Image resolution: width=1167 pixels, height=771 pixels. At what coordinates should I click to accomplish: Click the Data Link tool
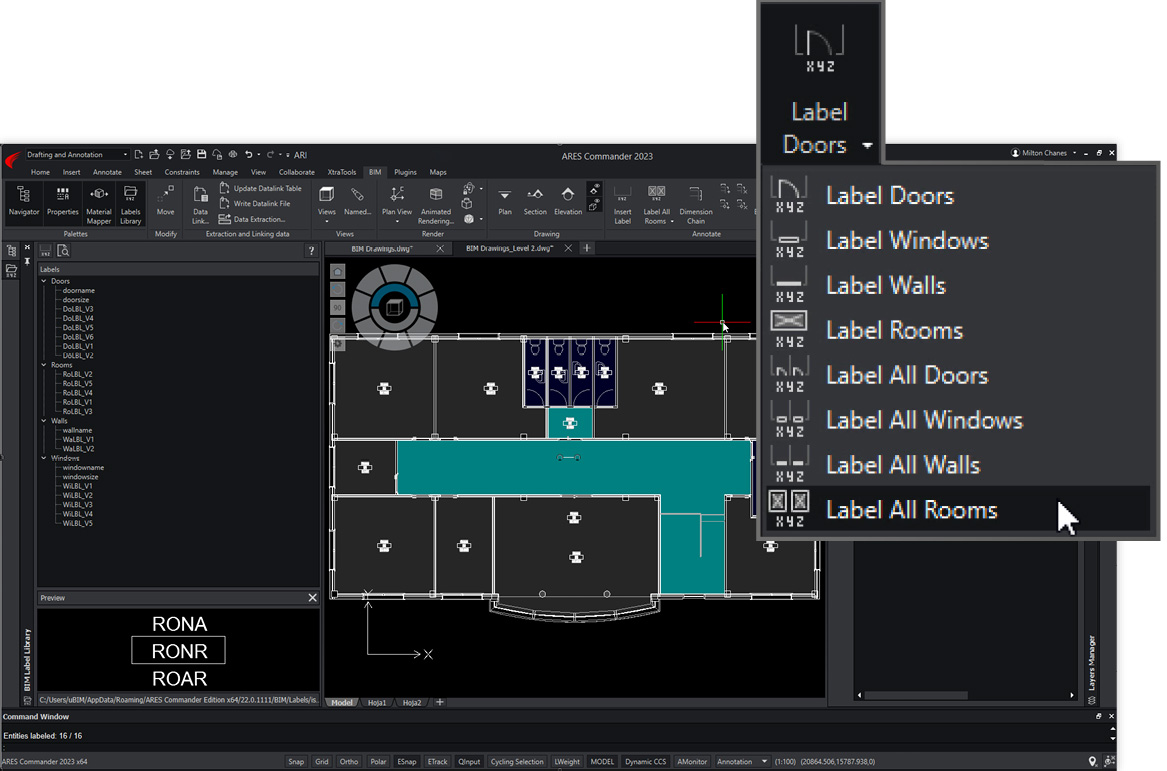click(x=200, y=205)
